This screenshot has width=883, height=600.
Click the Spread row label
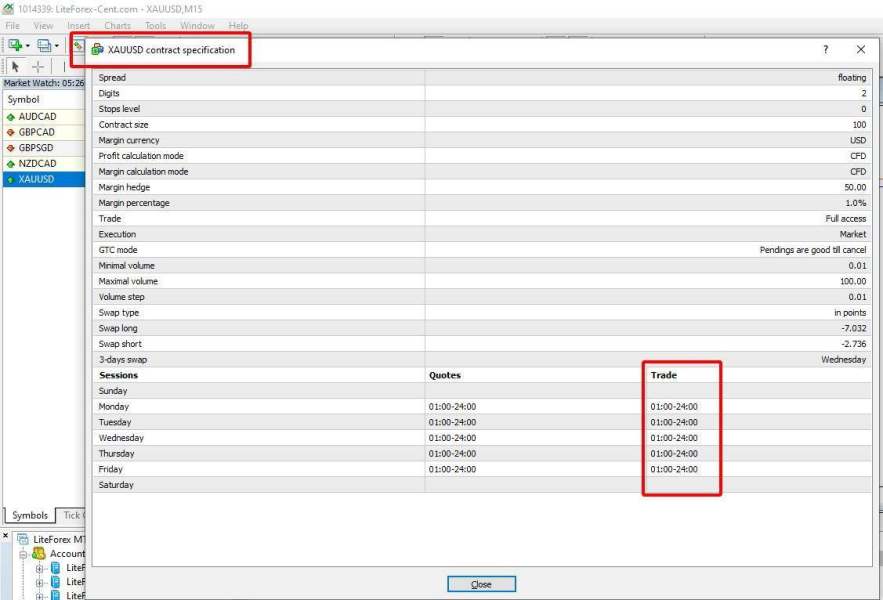(112, 78)
